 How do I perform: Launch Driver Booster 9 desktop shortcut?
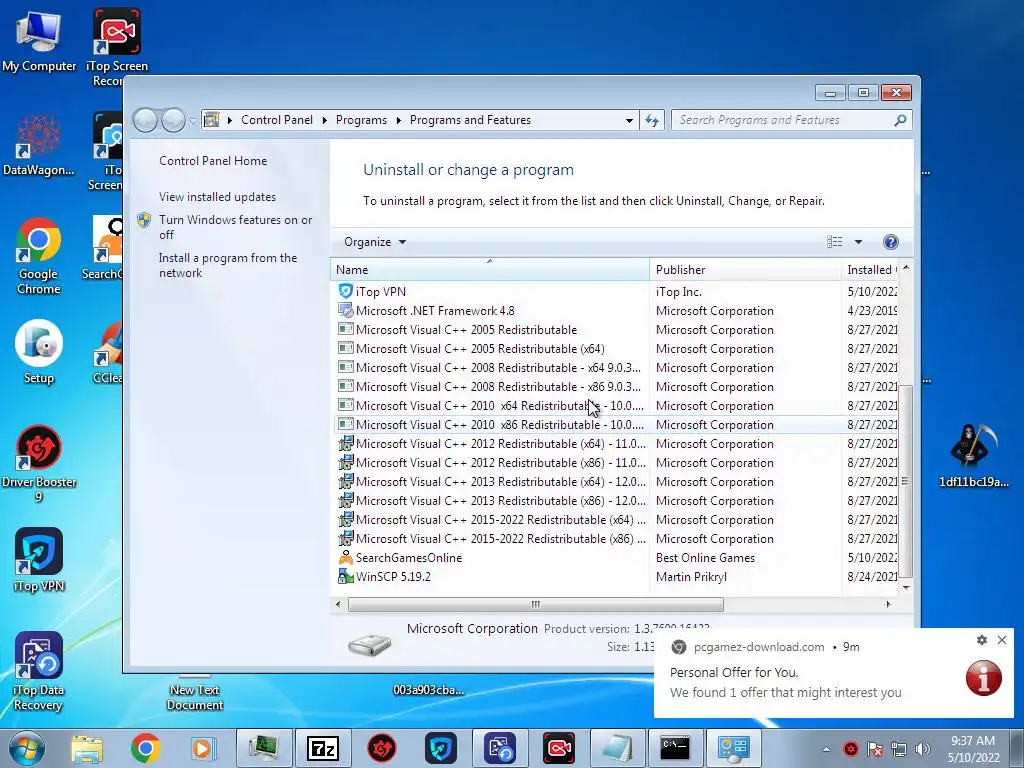point(39,463)
